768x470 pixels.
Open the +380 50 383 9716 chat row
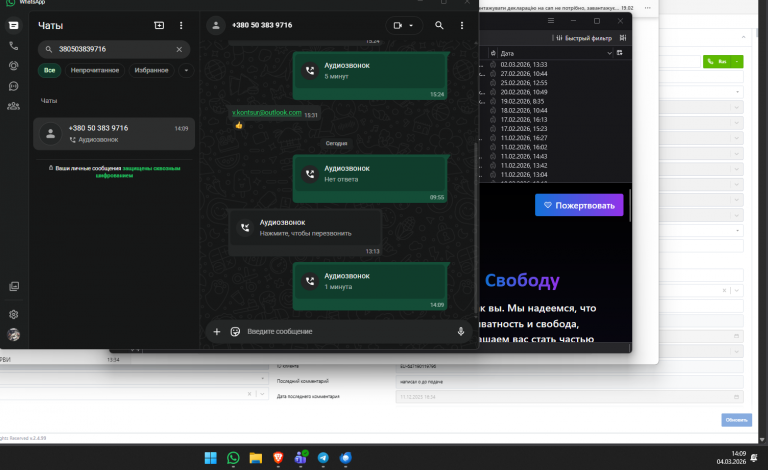(114, 134)
